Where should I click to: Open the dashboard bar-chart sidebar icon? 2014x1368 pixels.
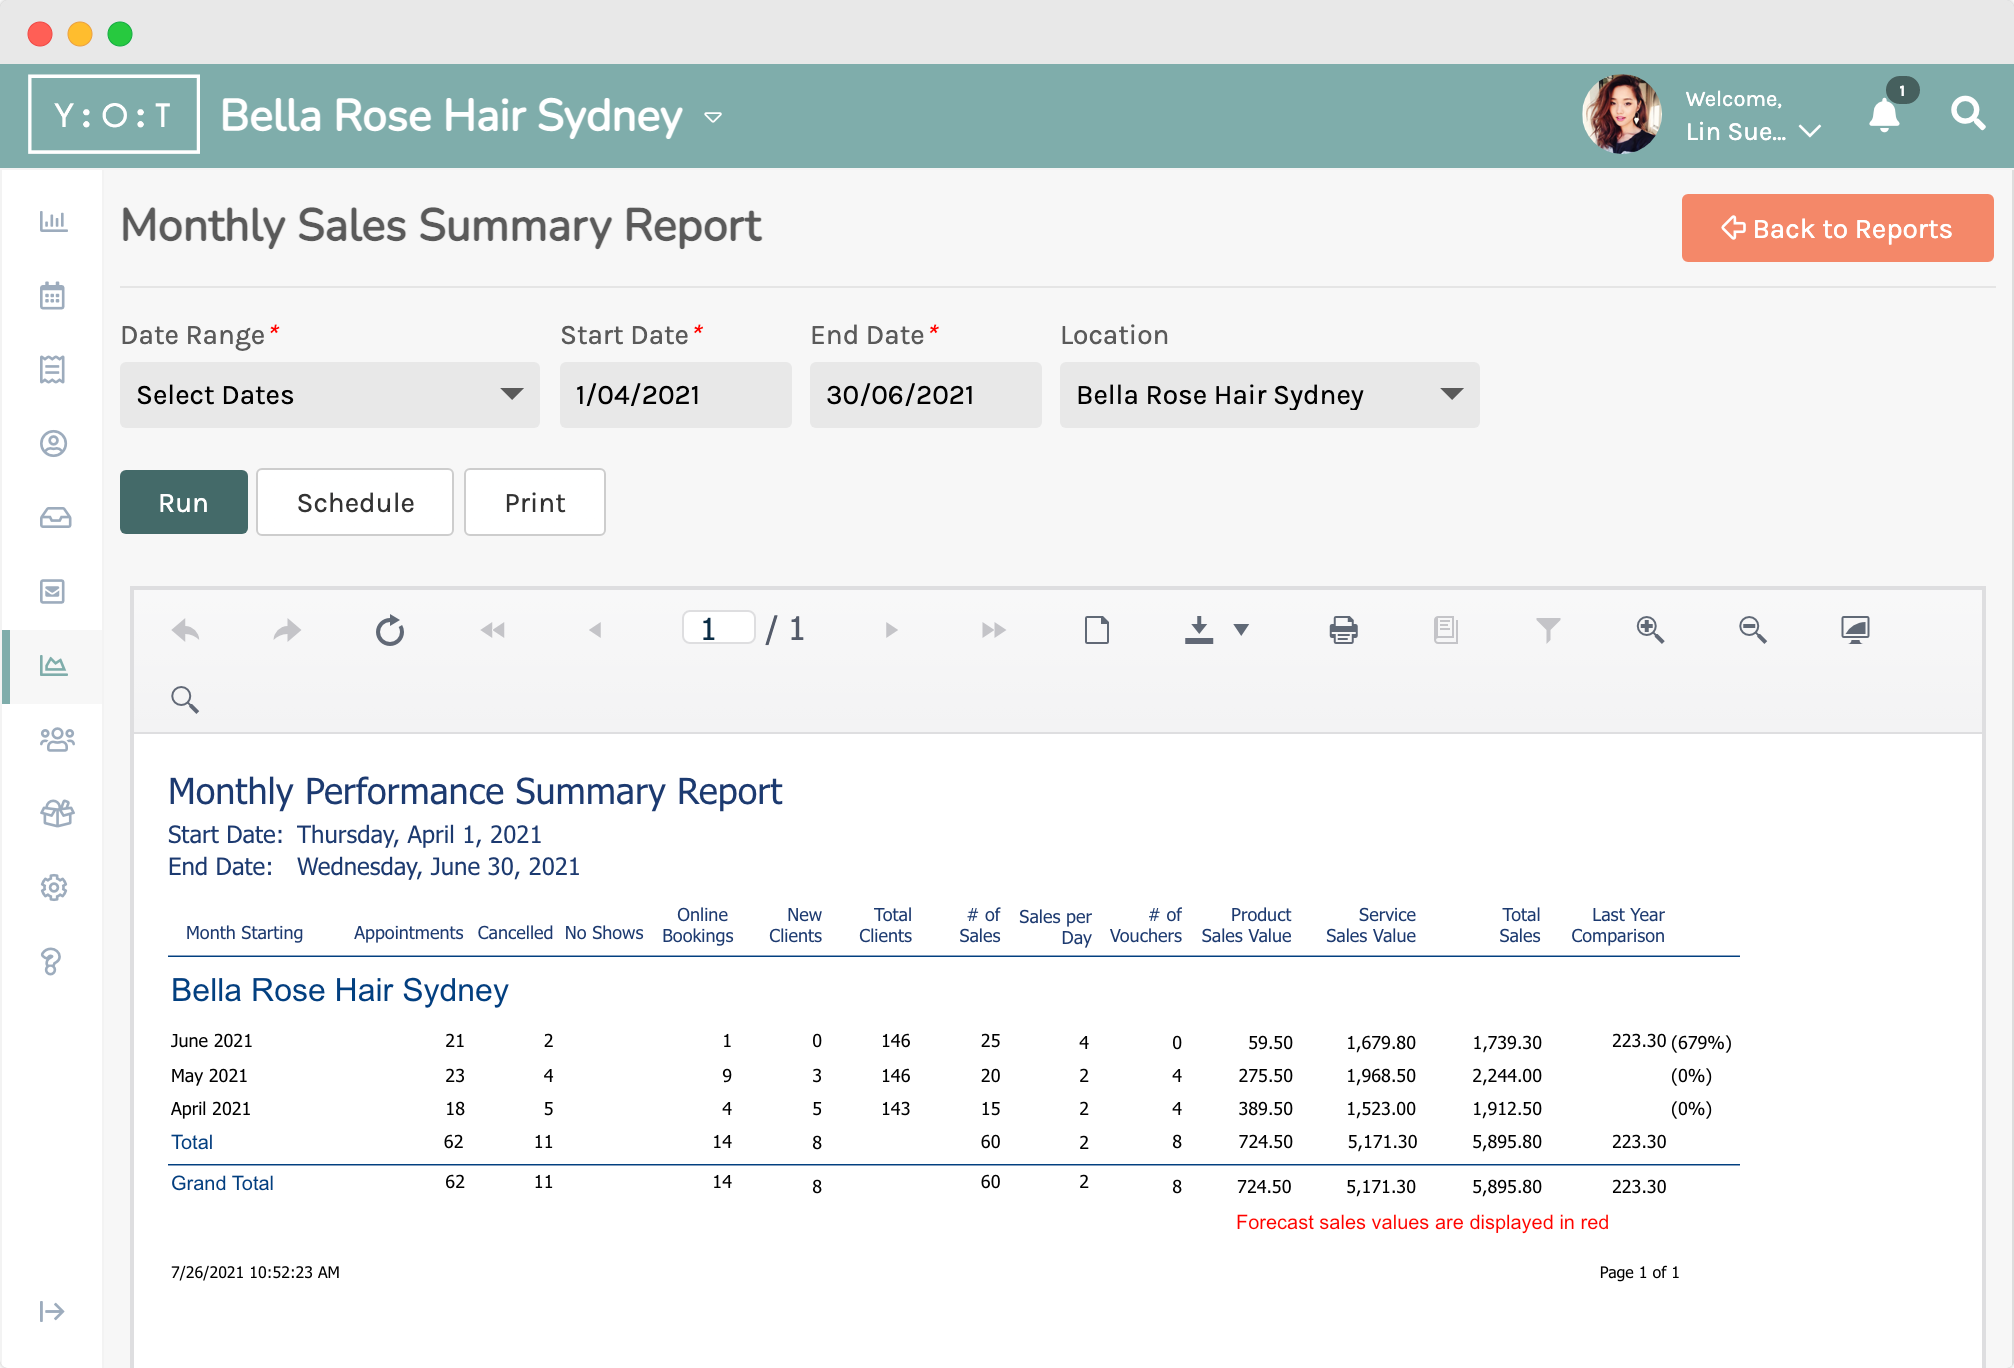coord(53,222)
